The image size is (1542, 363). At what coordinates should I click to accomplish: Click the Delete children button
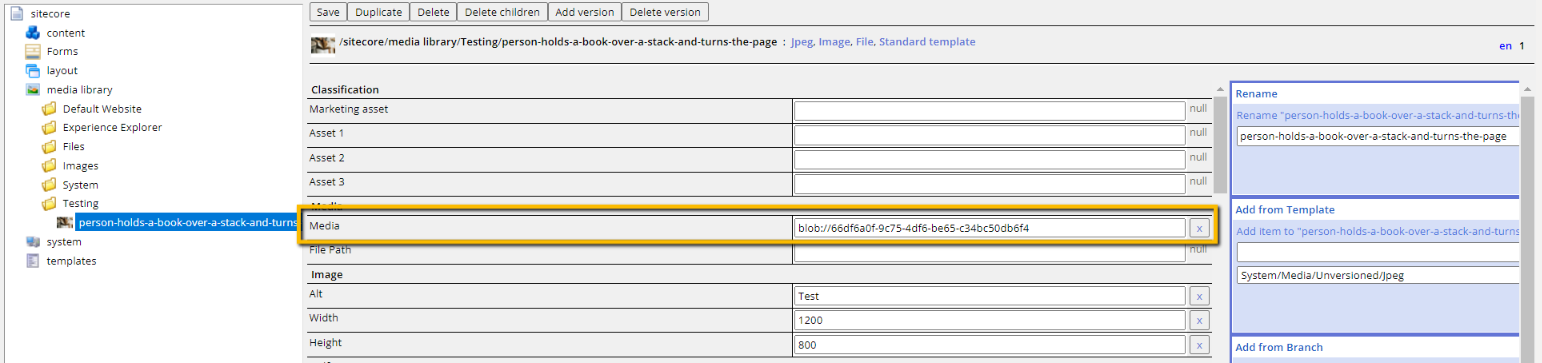click(503, 12)
